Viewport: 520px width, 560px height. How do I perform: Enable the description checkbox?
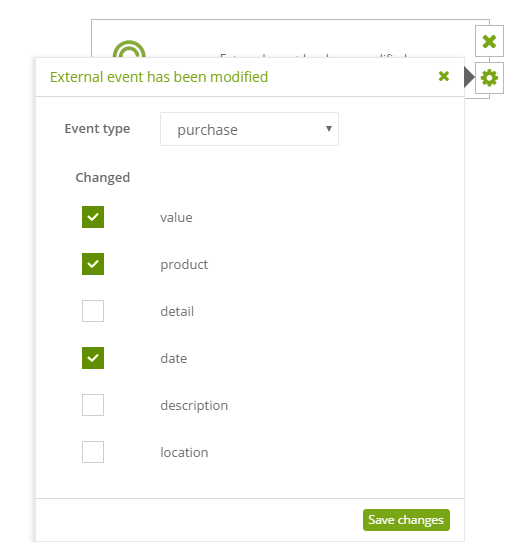[x=93, y=405]
